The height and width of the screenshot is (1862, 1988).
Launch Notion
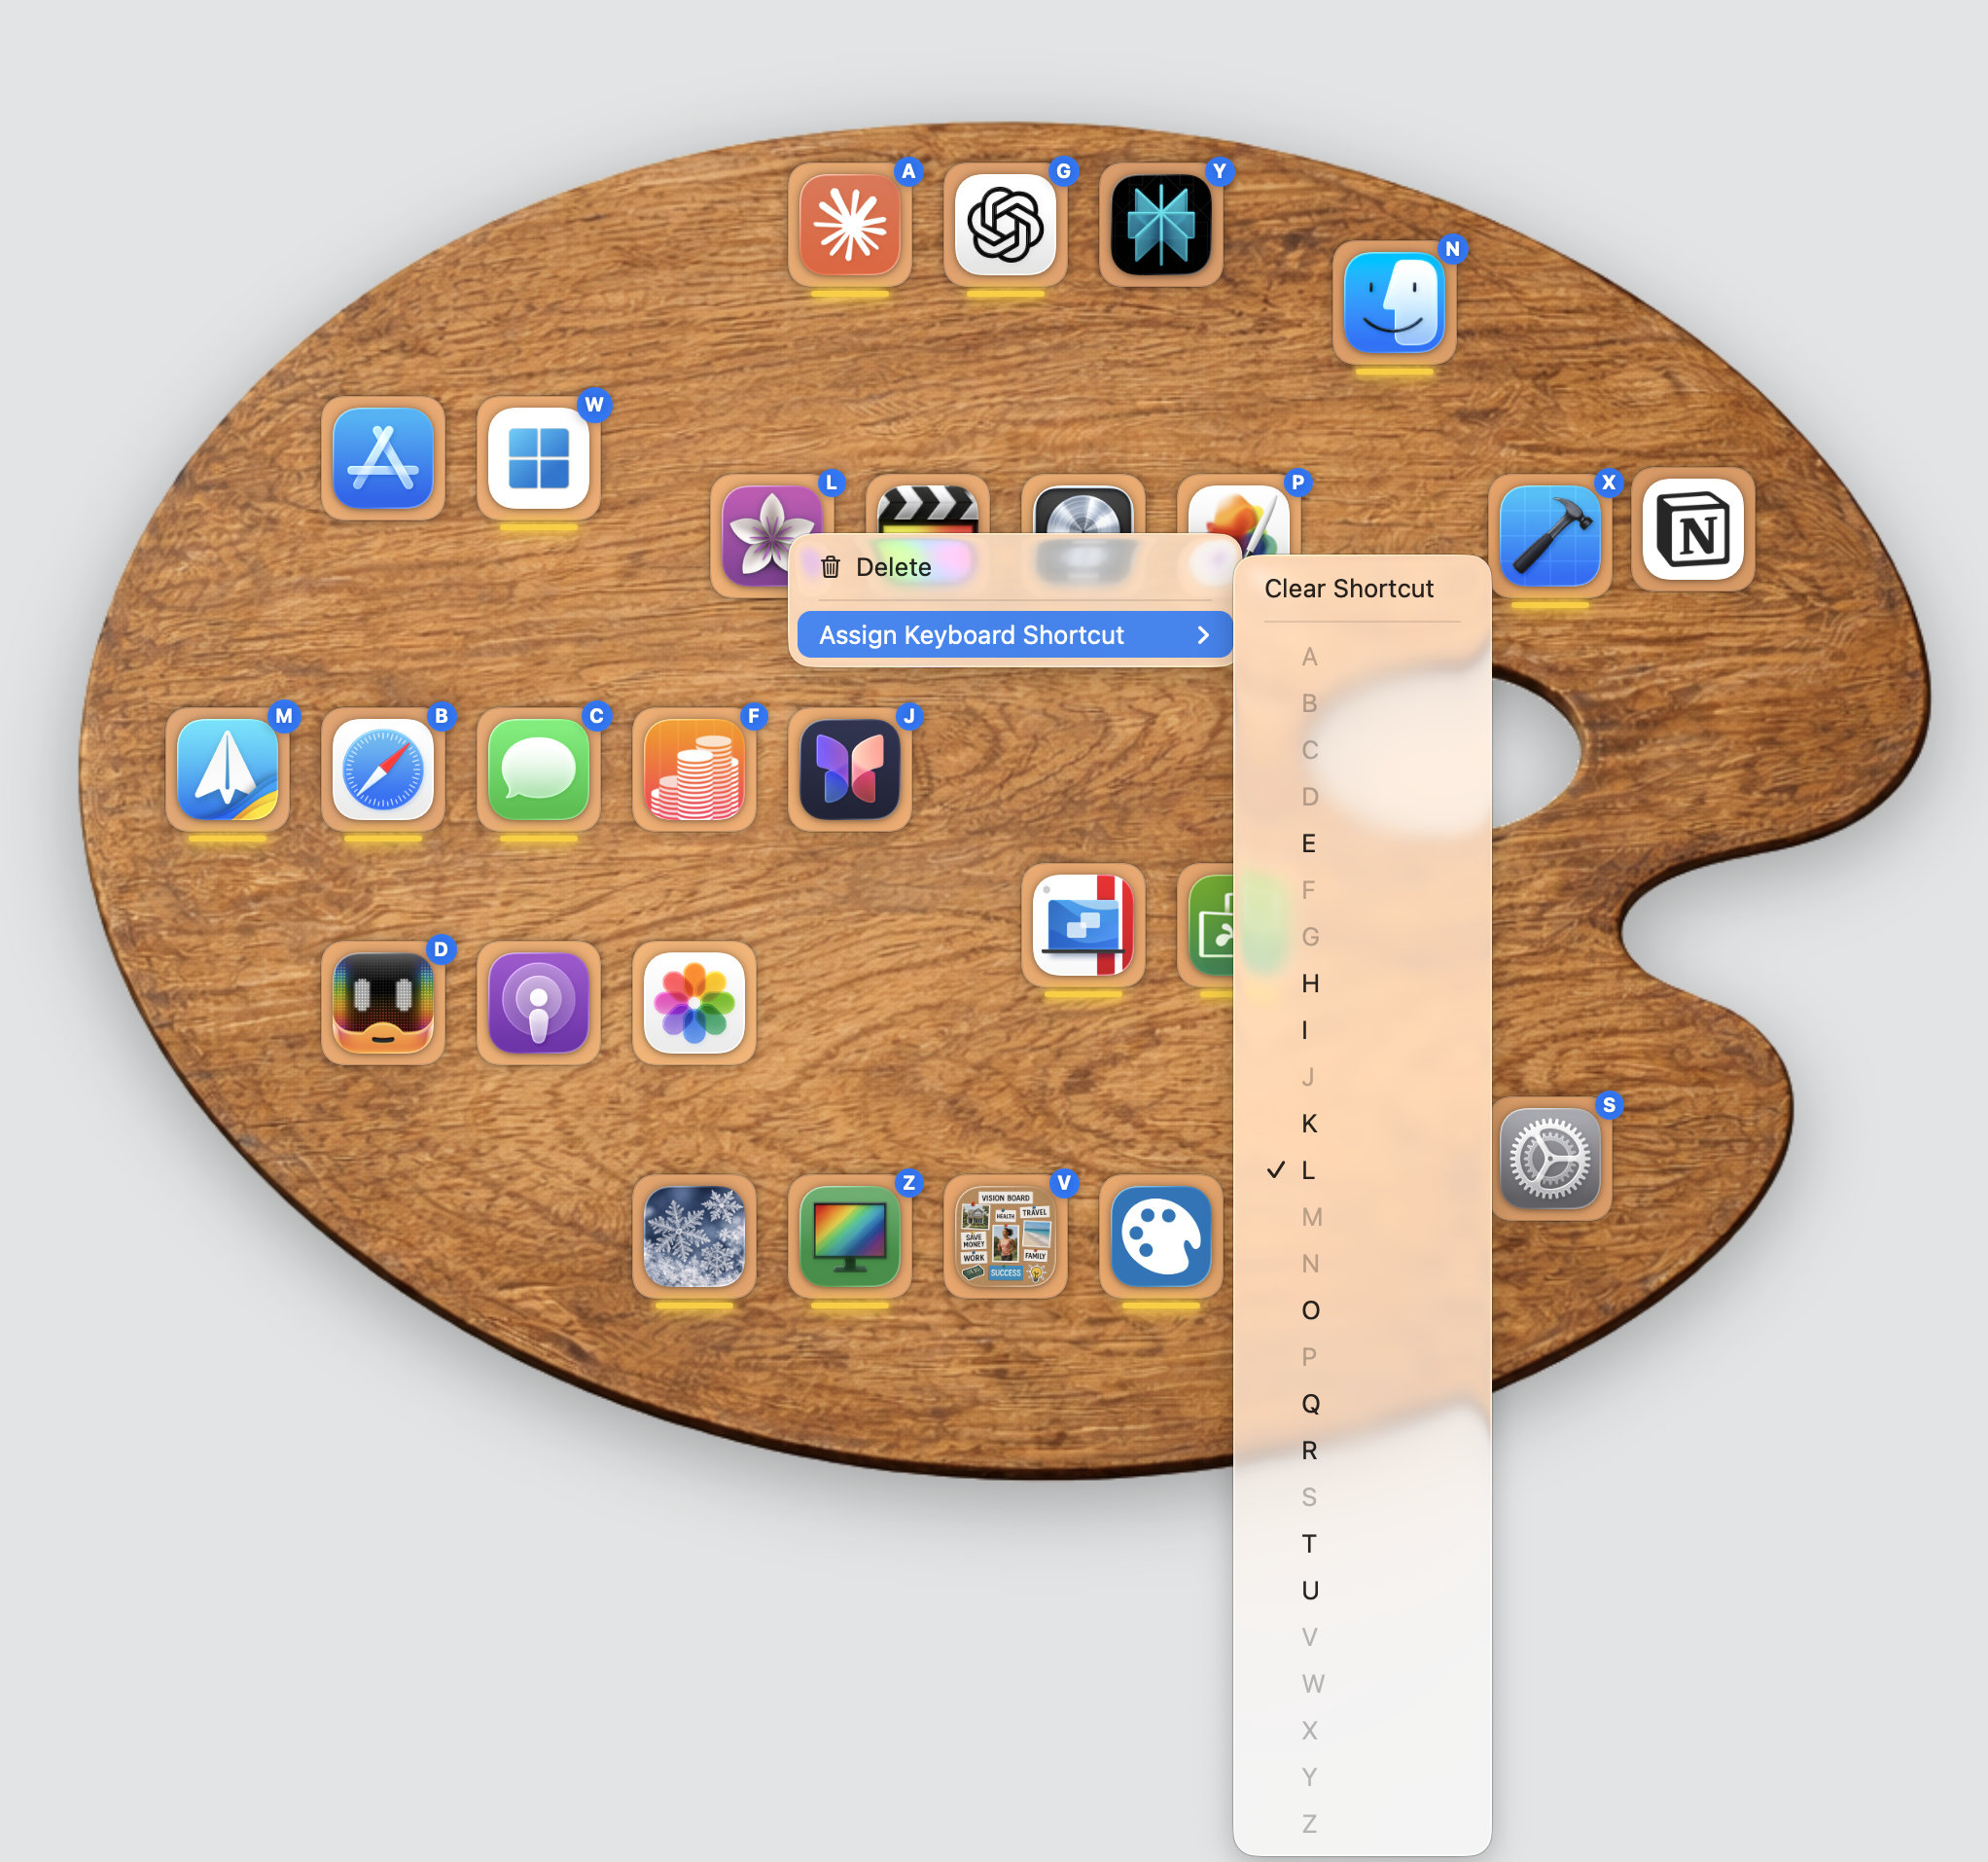point(1693,531)
